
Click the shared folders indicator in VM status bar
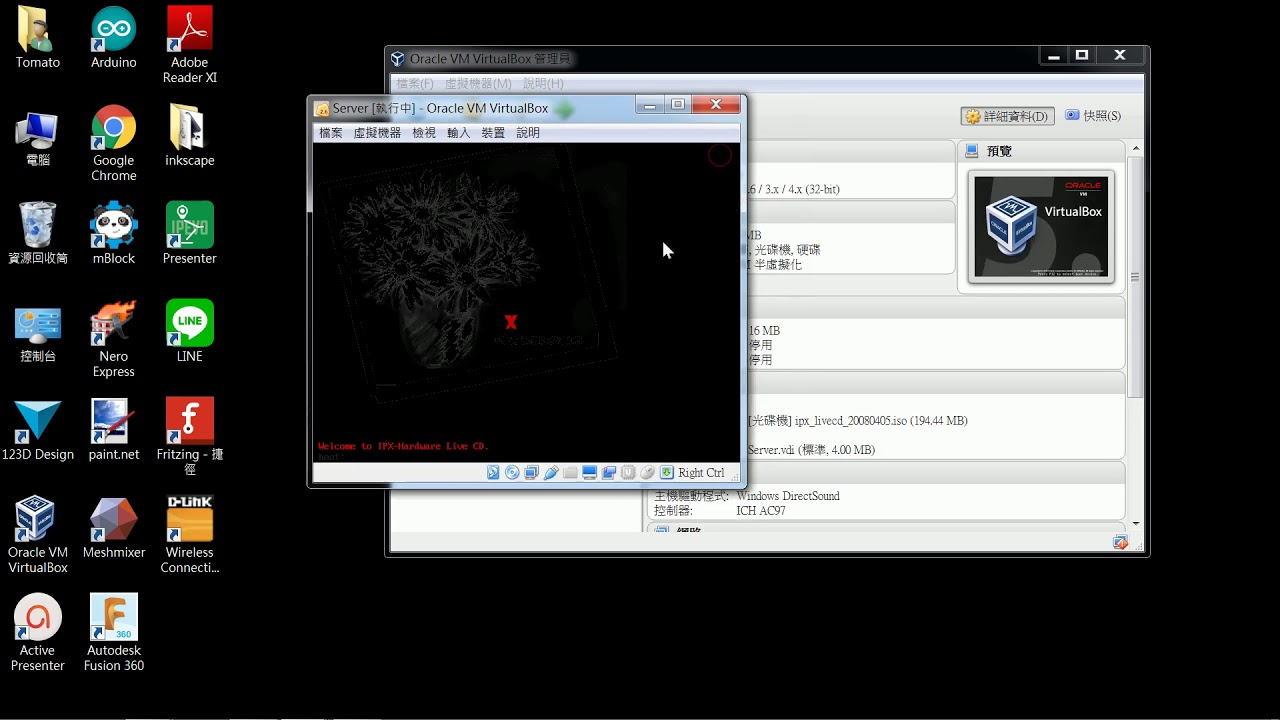pyautogui.click(x=570, y=472)
